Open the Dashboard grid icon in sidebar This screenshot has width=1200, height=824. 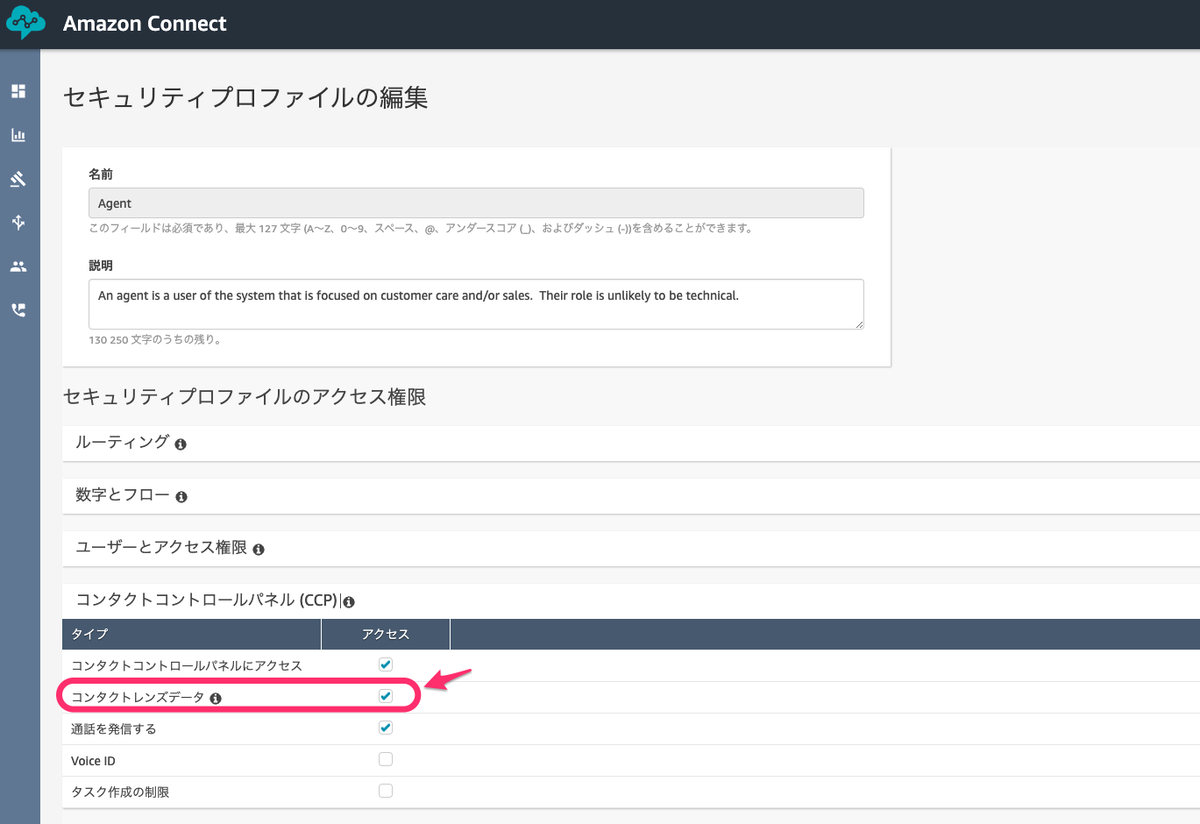pyautogui.click(x=18, y=91)
